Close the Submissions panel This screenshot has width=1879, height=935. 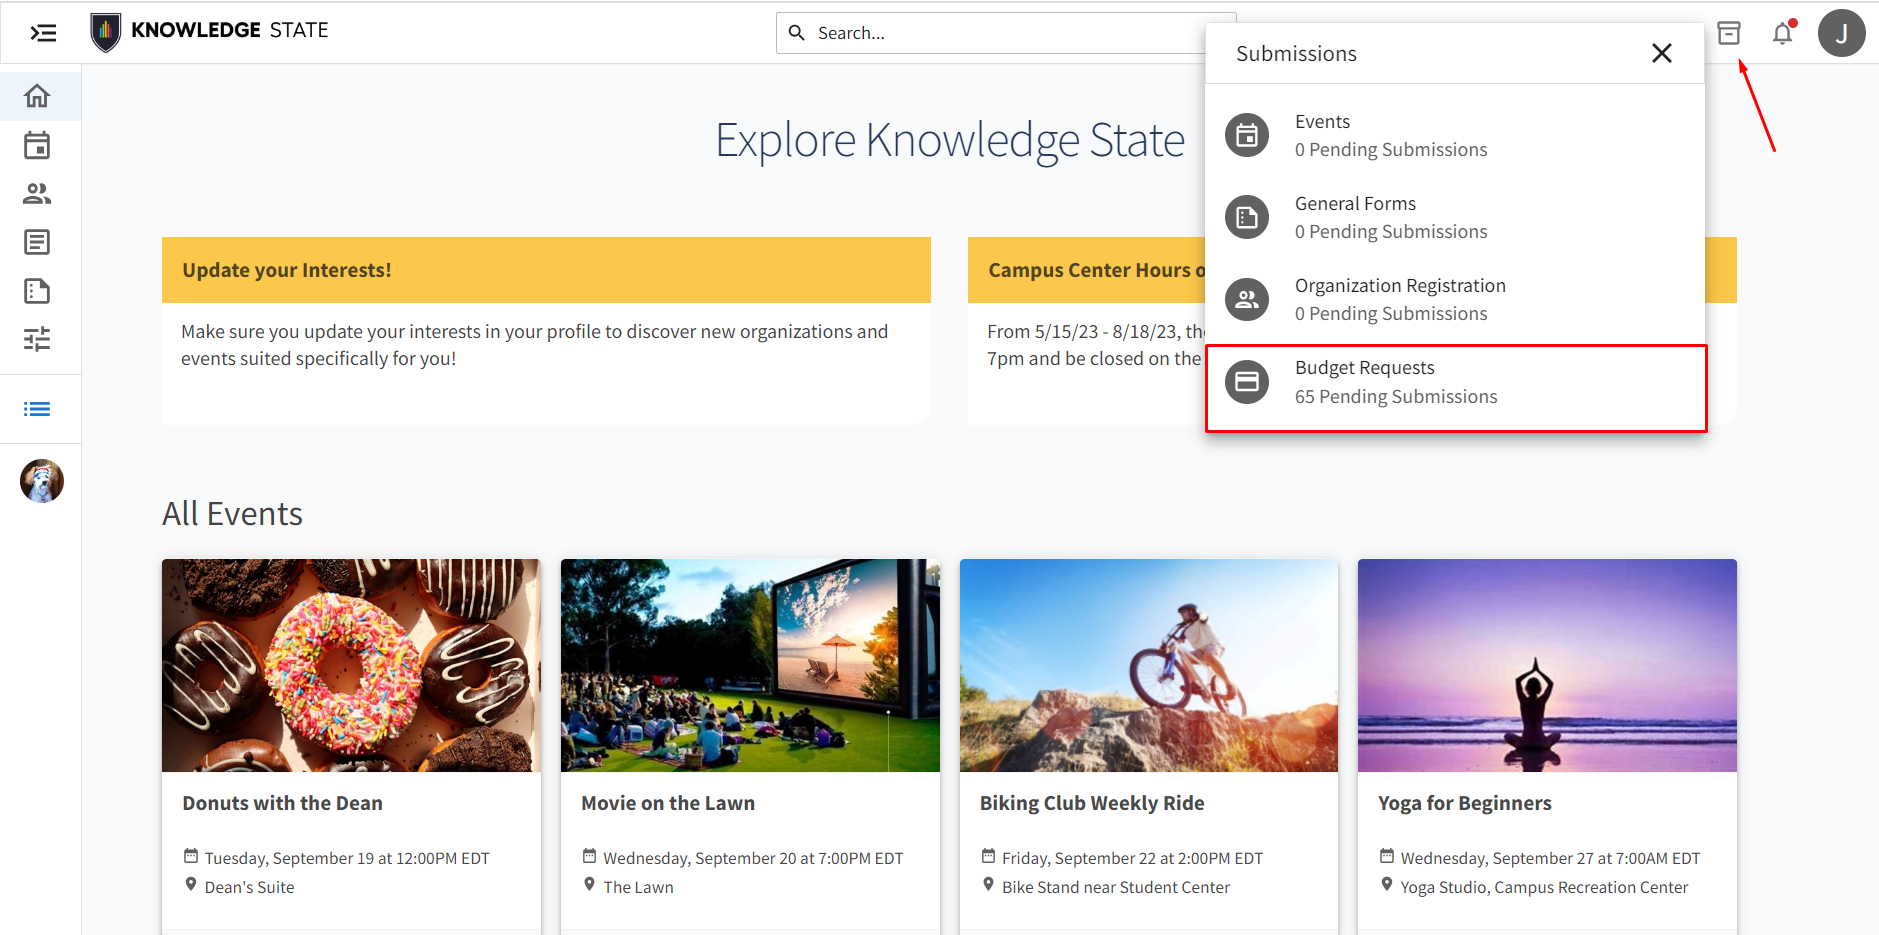click(x=1662, y=53)
